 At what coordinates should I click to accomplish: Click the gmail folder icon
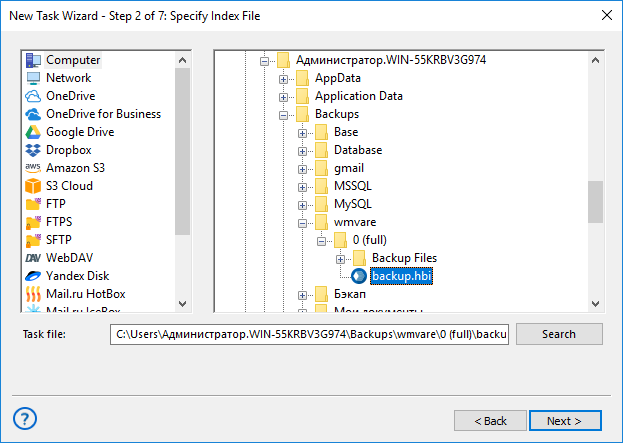pyautogui.click(x=321, y=168)
